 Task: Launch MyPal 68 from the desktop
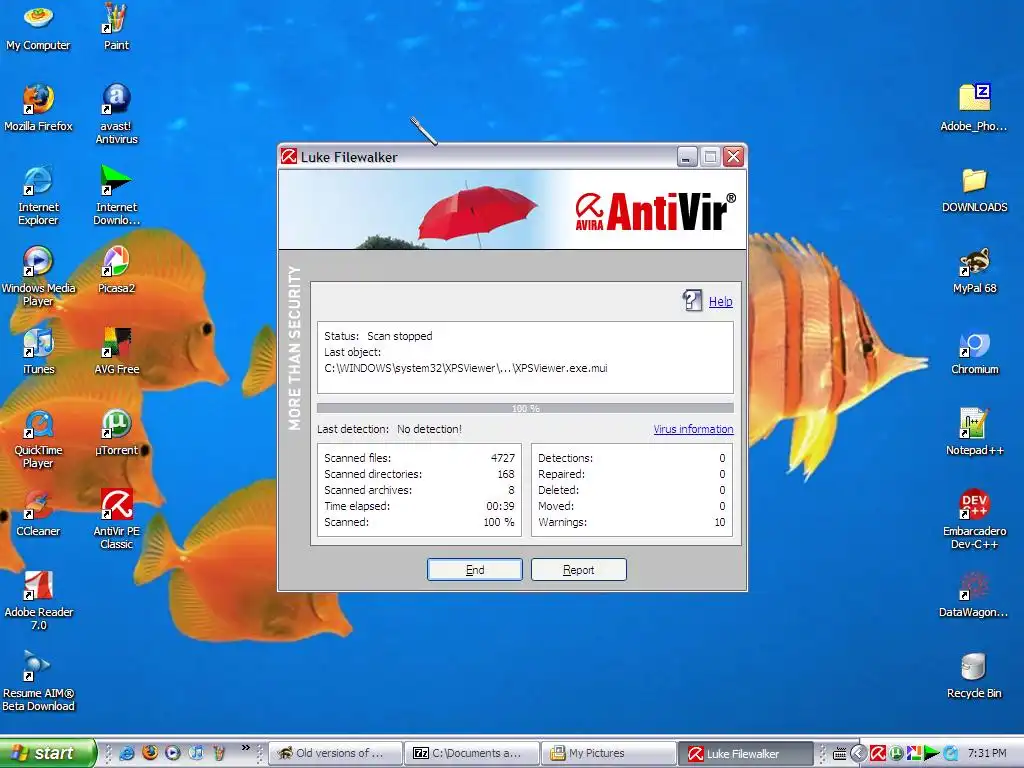click(x=974, y=270)
